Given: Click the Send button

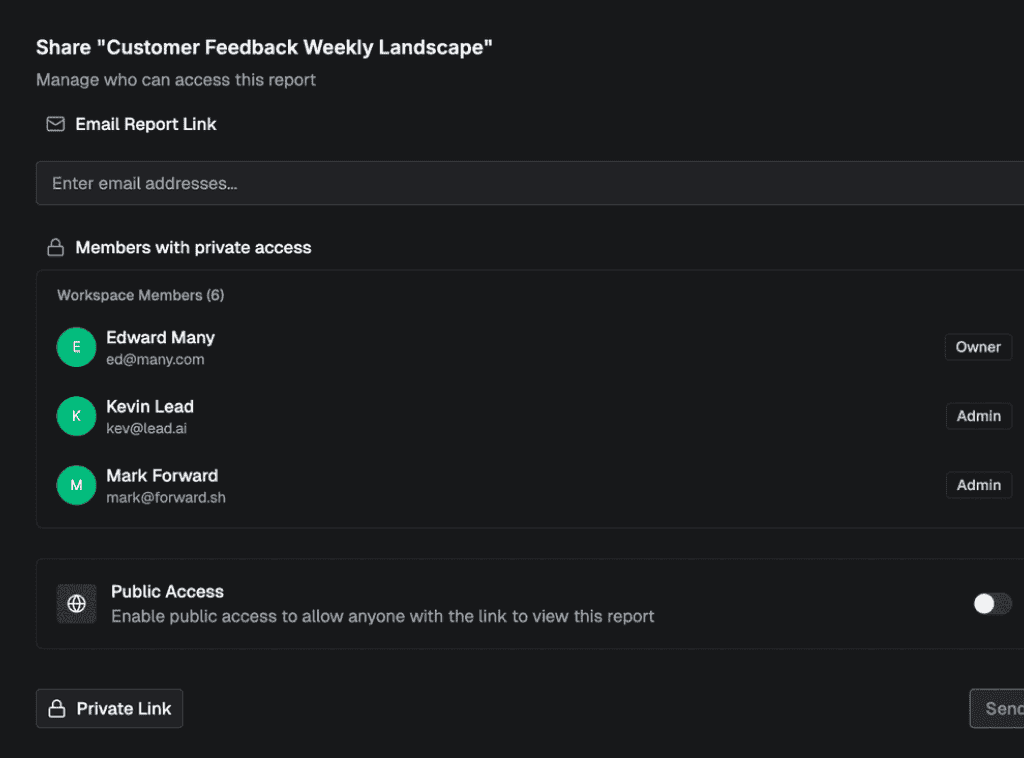Looking at the screenshot, I should [x=997, y=708].
